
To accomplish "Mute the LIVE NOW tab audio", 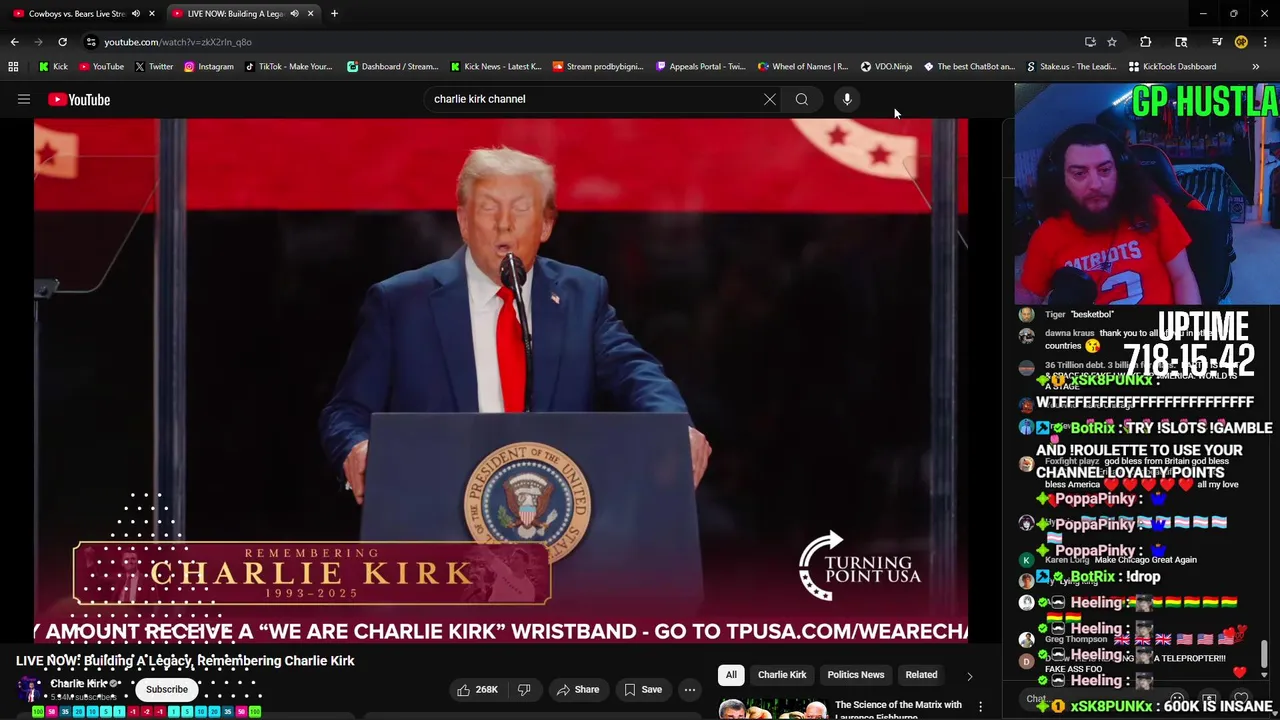I will tap(294, 14).
